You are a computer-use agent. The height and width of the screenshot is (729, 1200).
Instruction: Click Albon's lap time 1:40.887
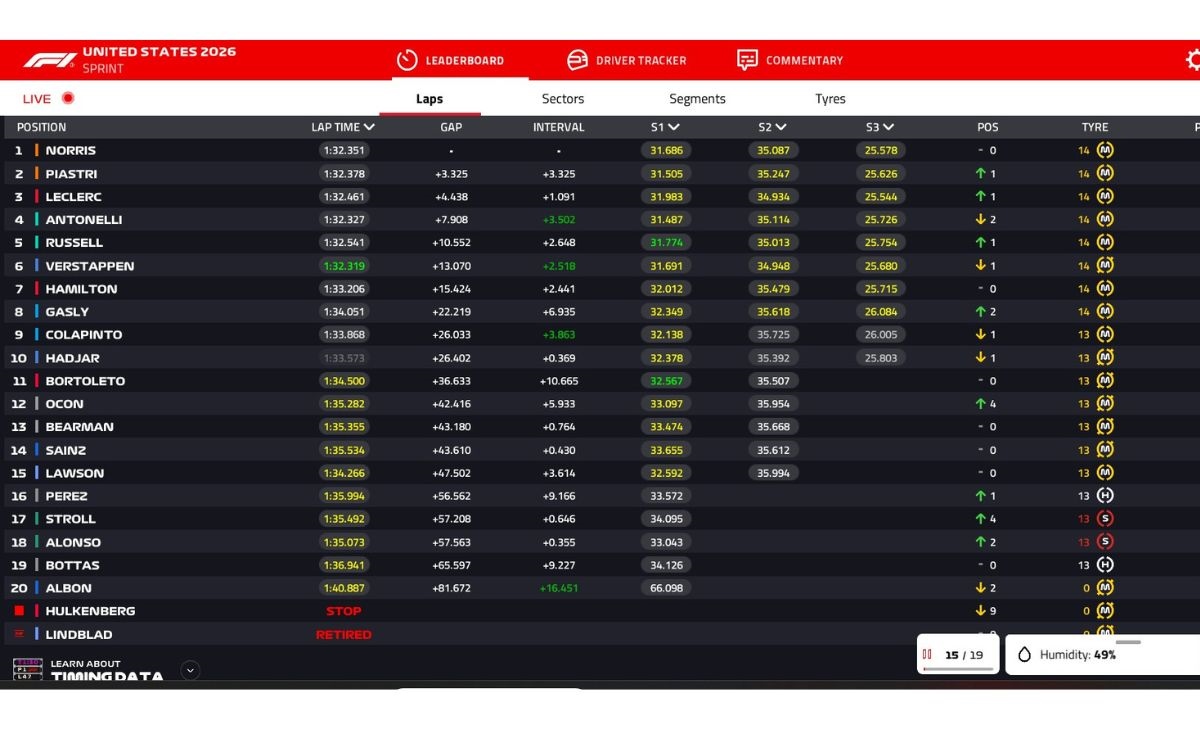pos(344,587)
